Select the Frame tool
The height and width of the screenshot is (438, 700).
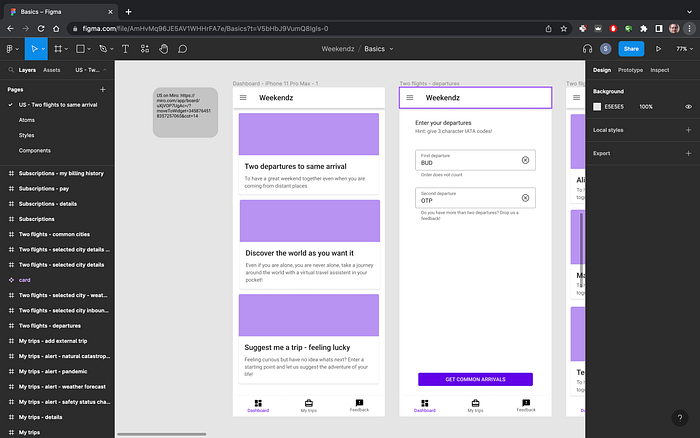(59, 48)
